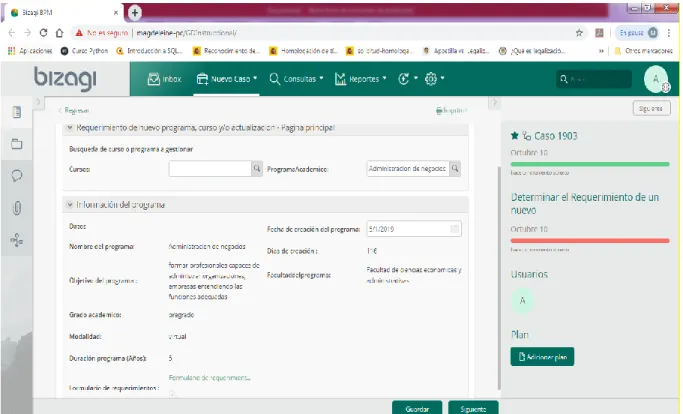This screenshot has width=683, height=414.
Task: Open Apostilla vs Legaliz bookmark
Action: 456,51
